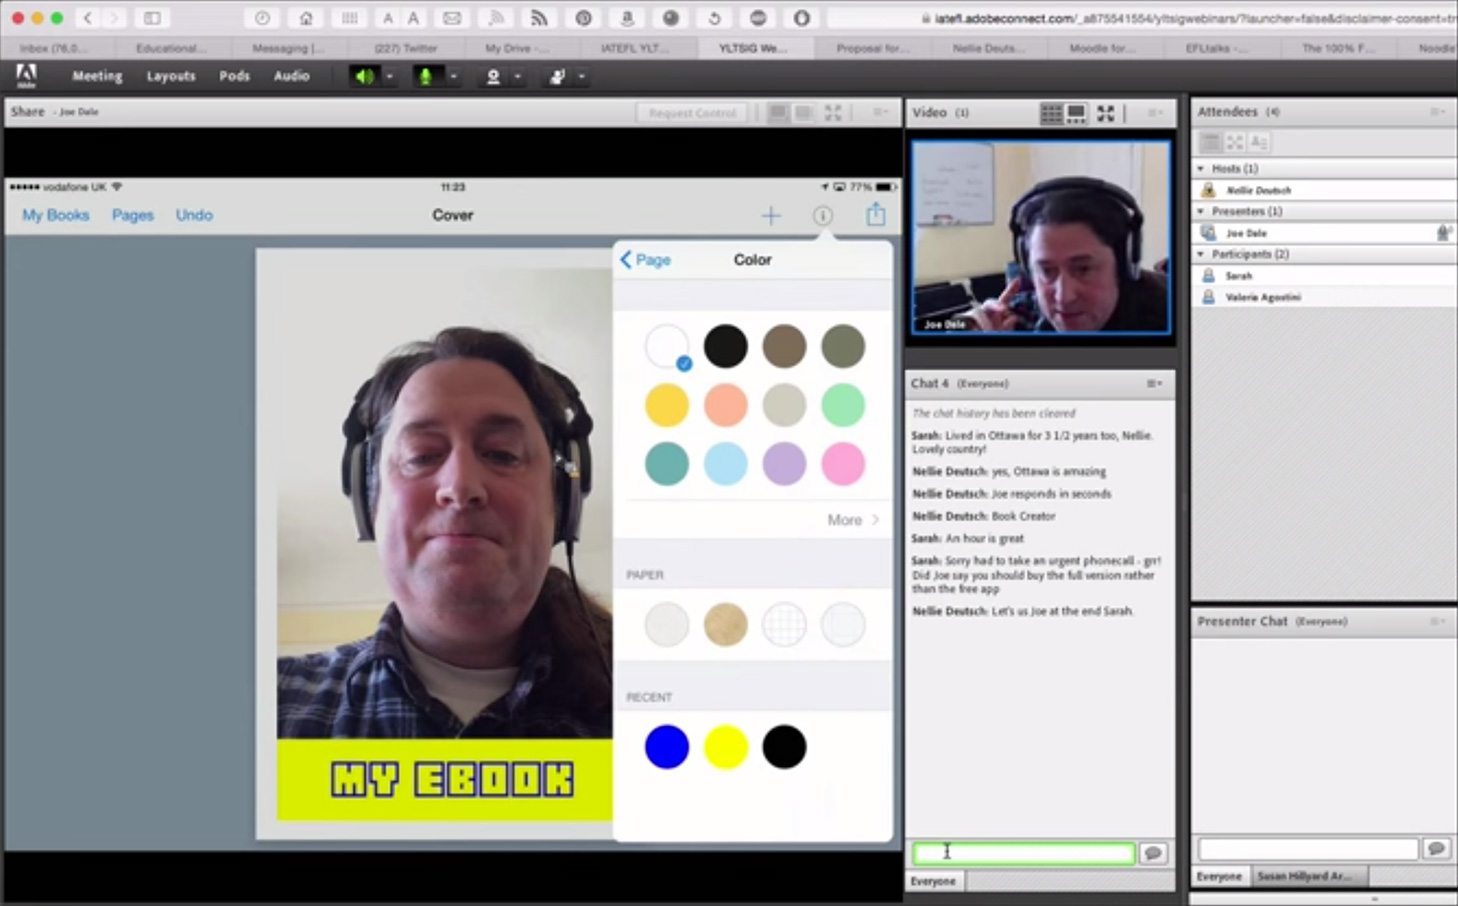Image resolution: width=1458 pixels, height=906 pixels.
Task: Open the Pods menu
Action: tap(234, 76)
